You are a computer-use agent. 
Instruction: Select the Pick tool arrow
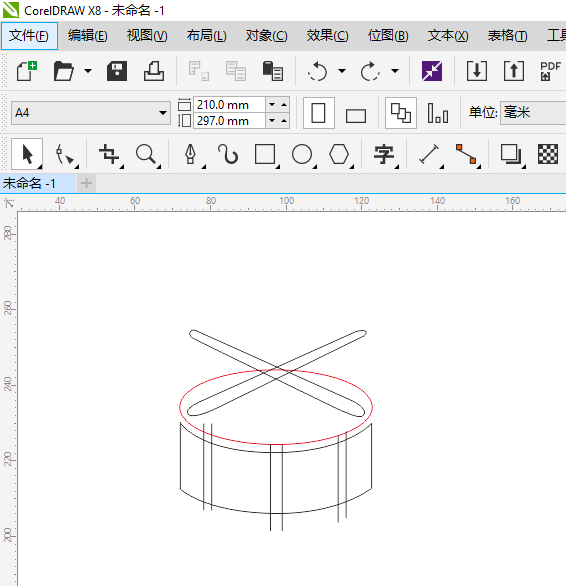coord(27,154)
